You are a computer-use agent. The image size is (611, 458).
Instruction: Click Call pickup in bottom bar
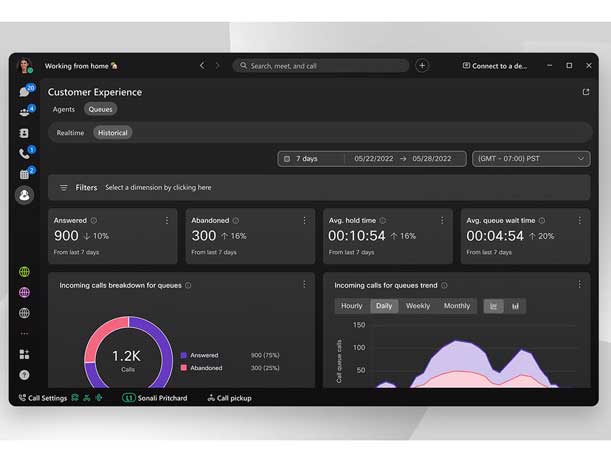point(229,398)
